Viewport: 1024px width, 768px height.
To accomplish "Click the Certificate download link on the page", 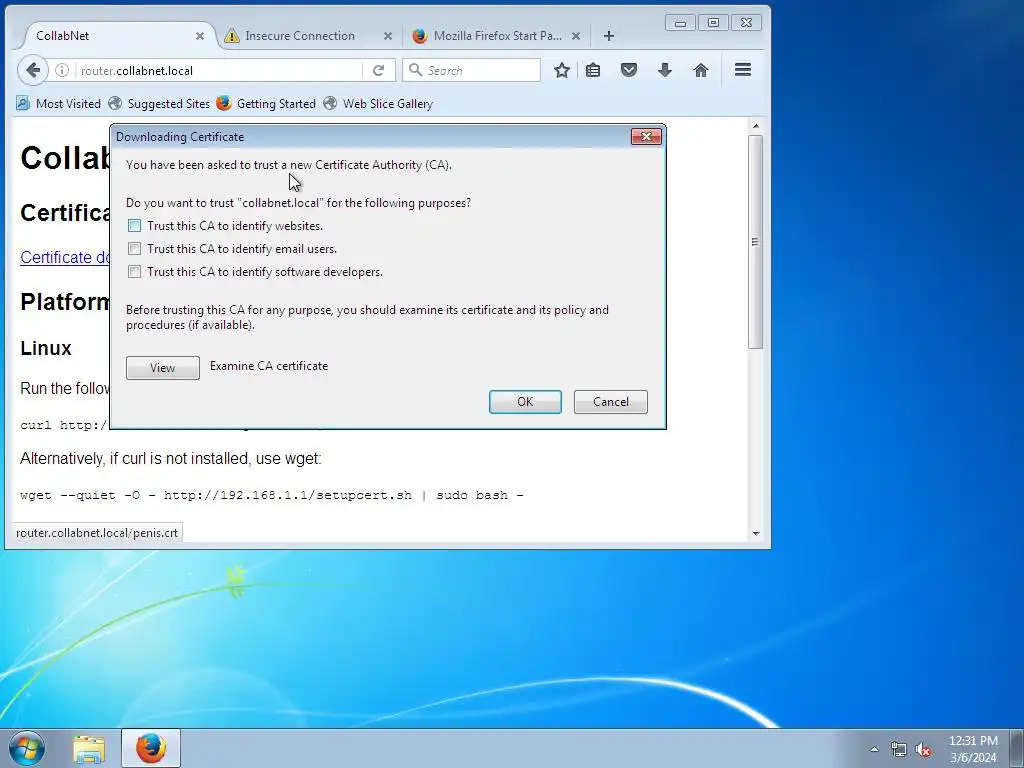I will 65,257.
